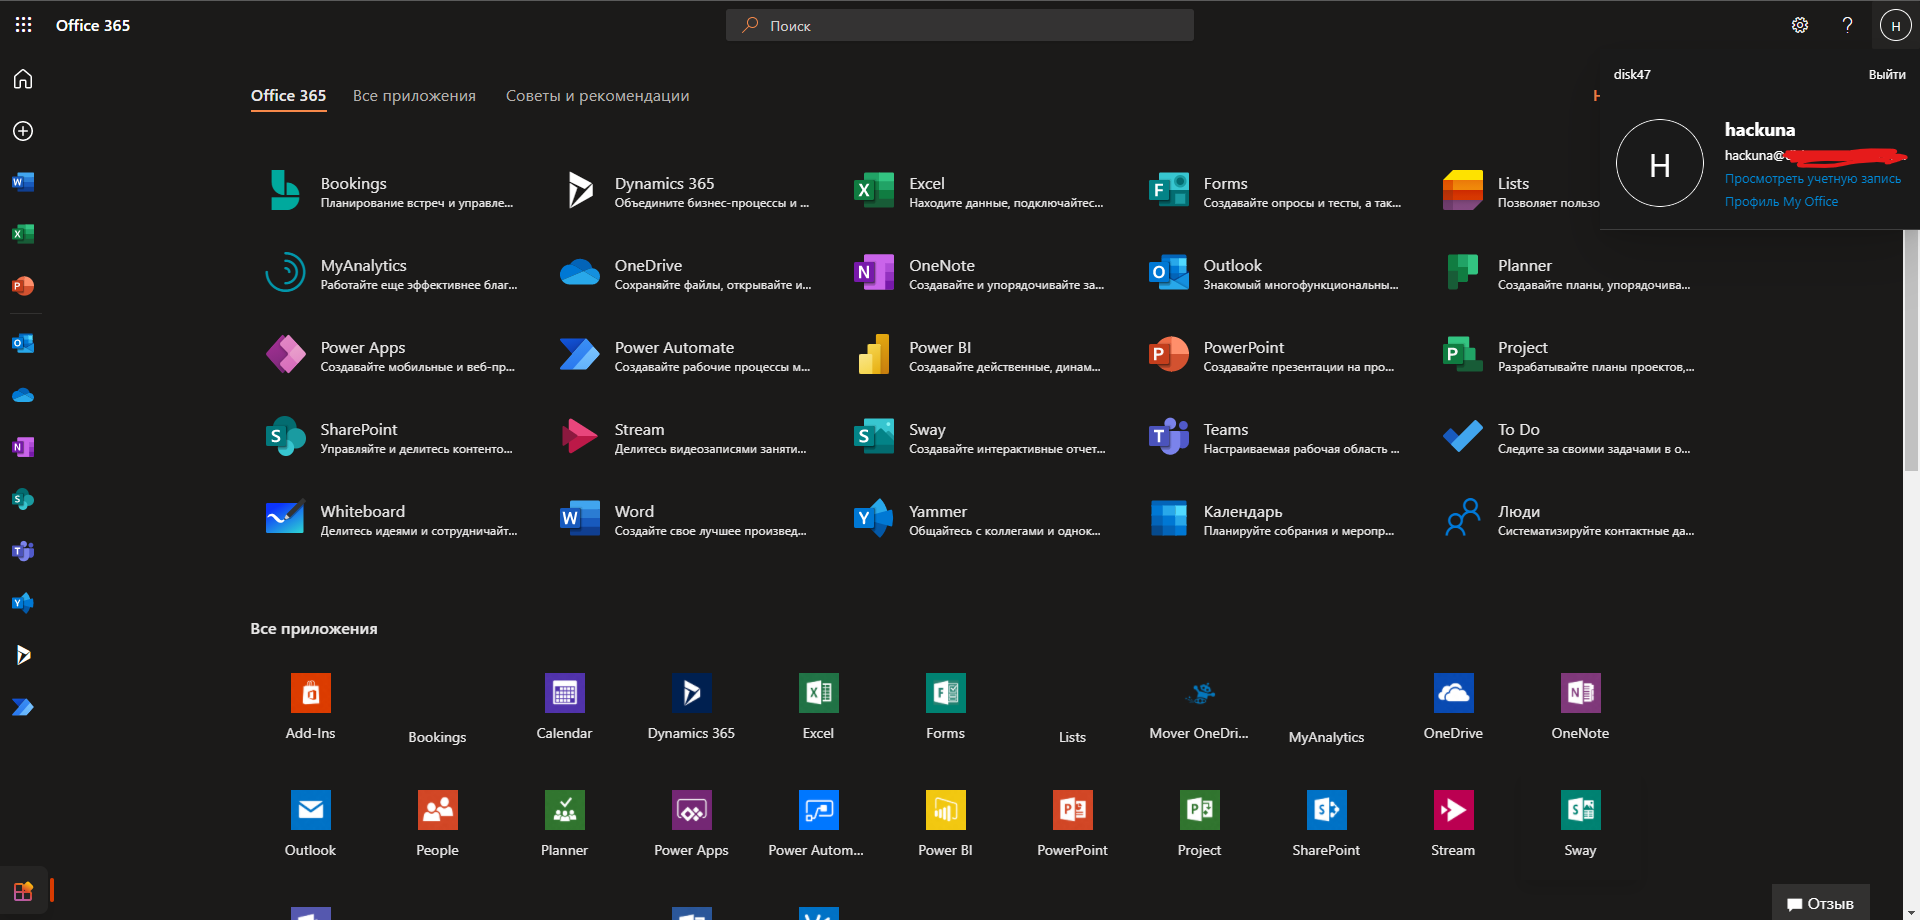
Task: Launch PowerPoint from the Все приложения grid
Action: 1072,824
